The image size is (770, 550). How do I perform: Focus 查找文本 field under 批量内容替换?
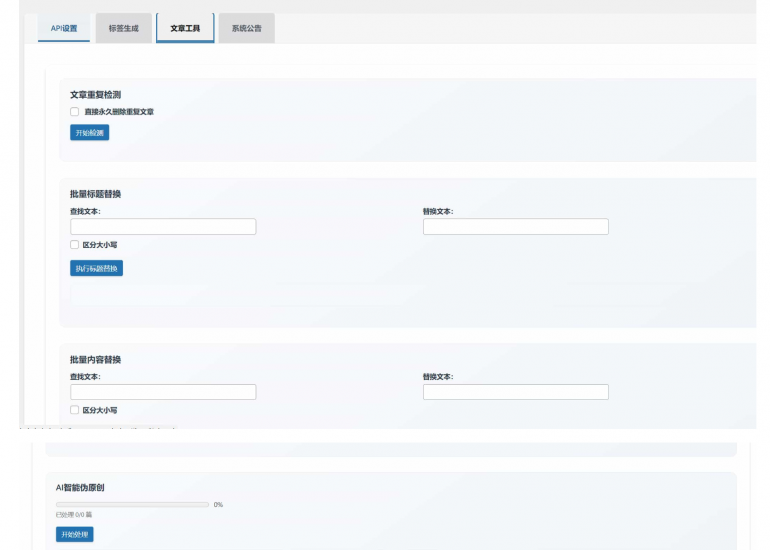click(163, 392)
